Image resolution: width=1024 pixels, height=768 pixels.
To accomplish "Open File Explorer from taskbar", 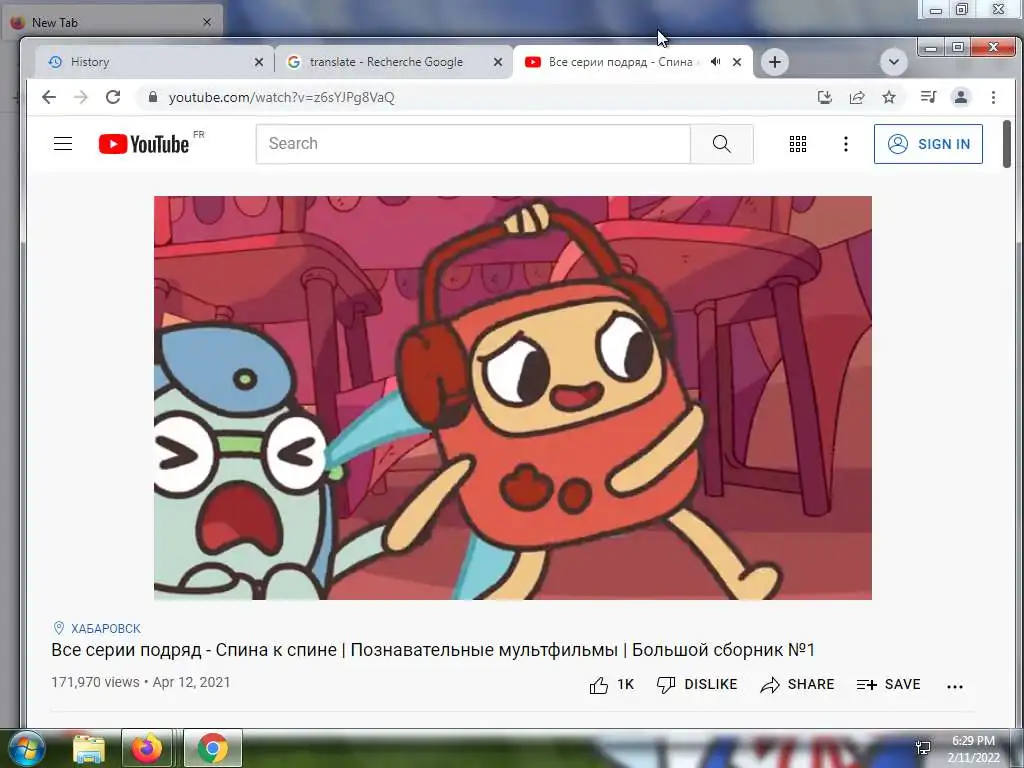I will (89, 748).
